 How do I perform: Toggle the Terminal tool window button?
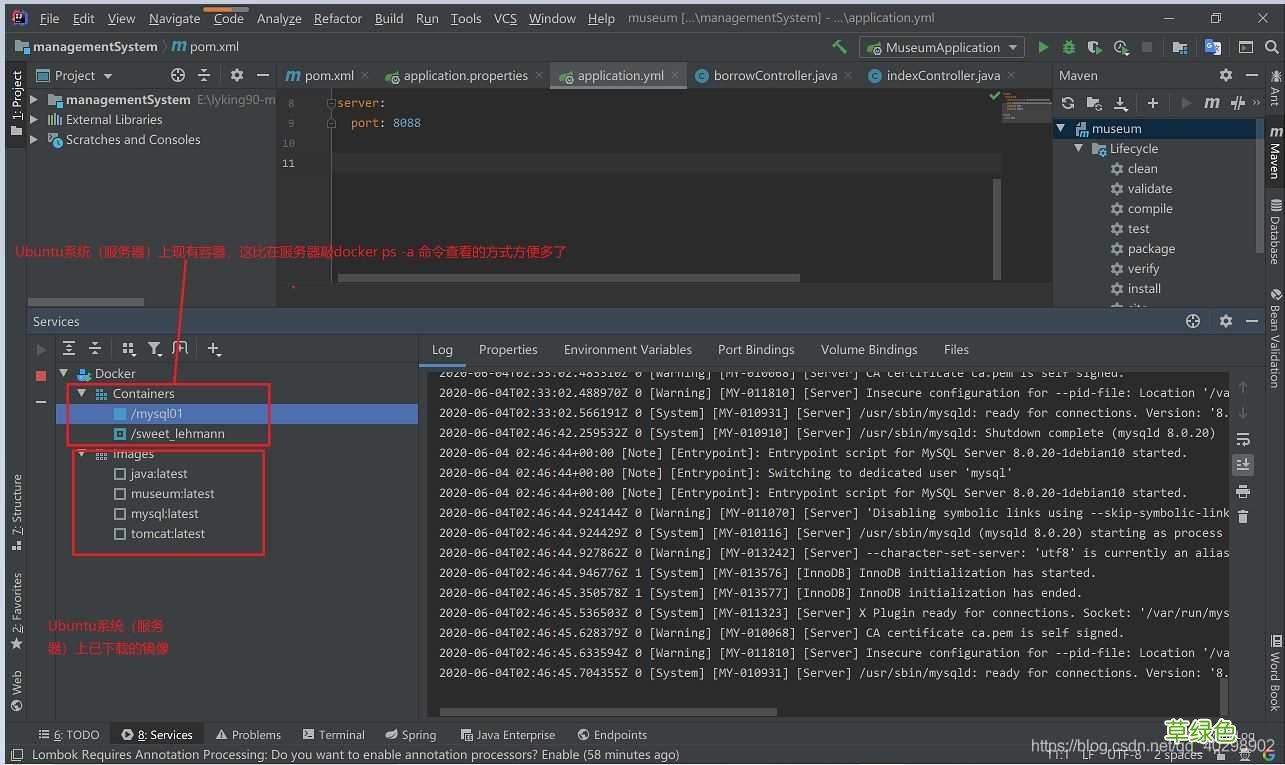point(334,735)
